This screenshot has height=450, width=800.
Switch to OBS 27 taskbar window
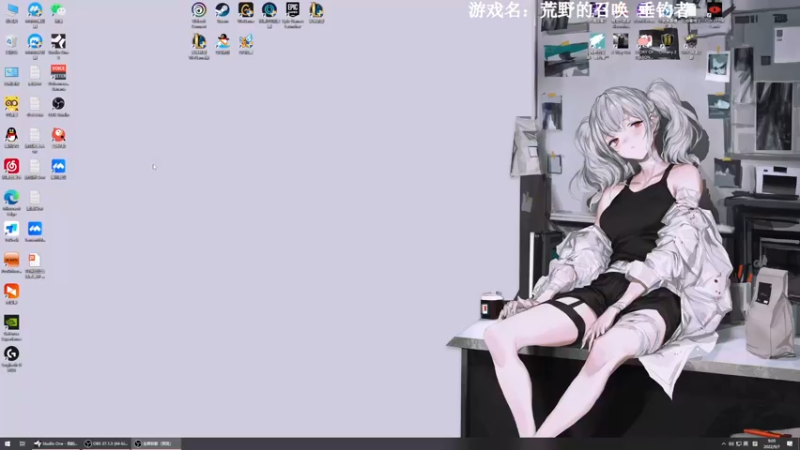(x=106, y=443)
